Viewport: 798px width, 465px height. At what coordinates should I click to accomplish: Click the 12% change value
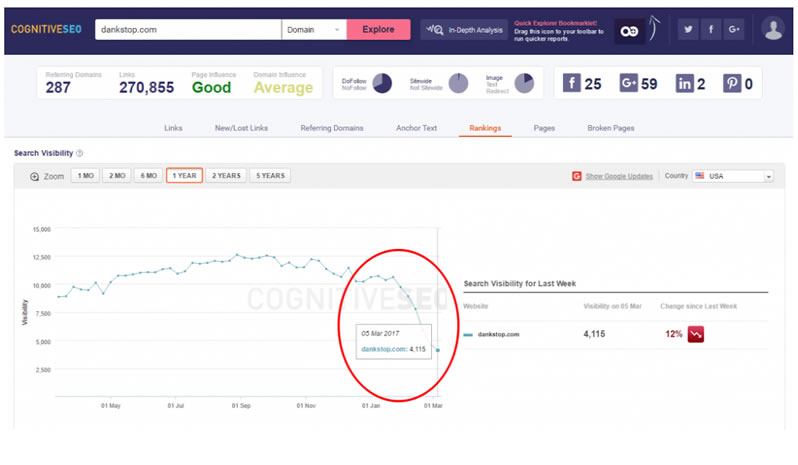(x=673, y=334)
